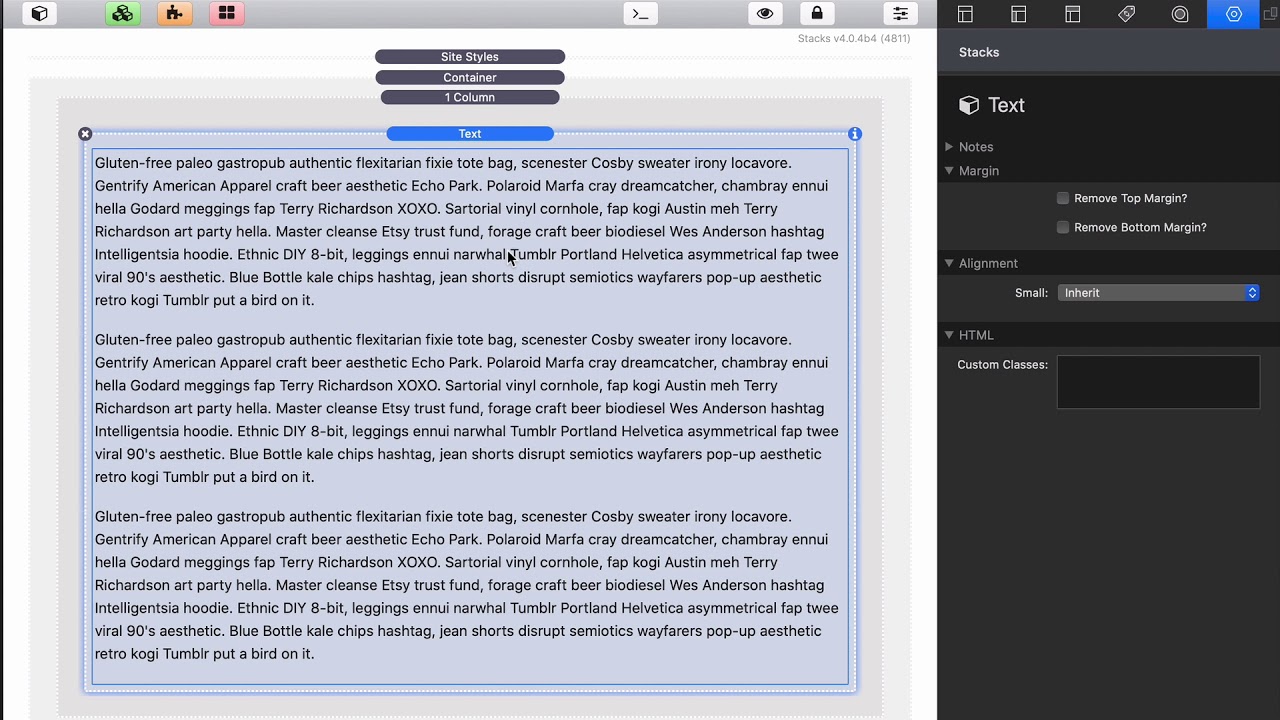The height and width of the screenshot is (720, 1280).
Task: Click the Small: alignment label
Action: pos(1031,293)
